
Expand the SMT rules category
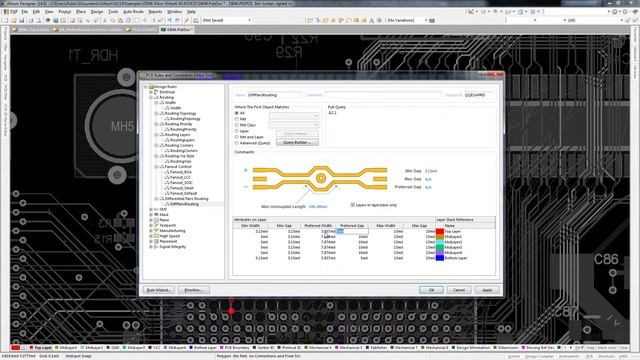pyautogui.click(x=151, y=209)
